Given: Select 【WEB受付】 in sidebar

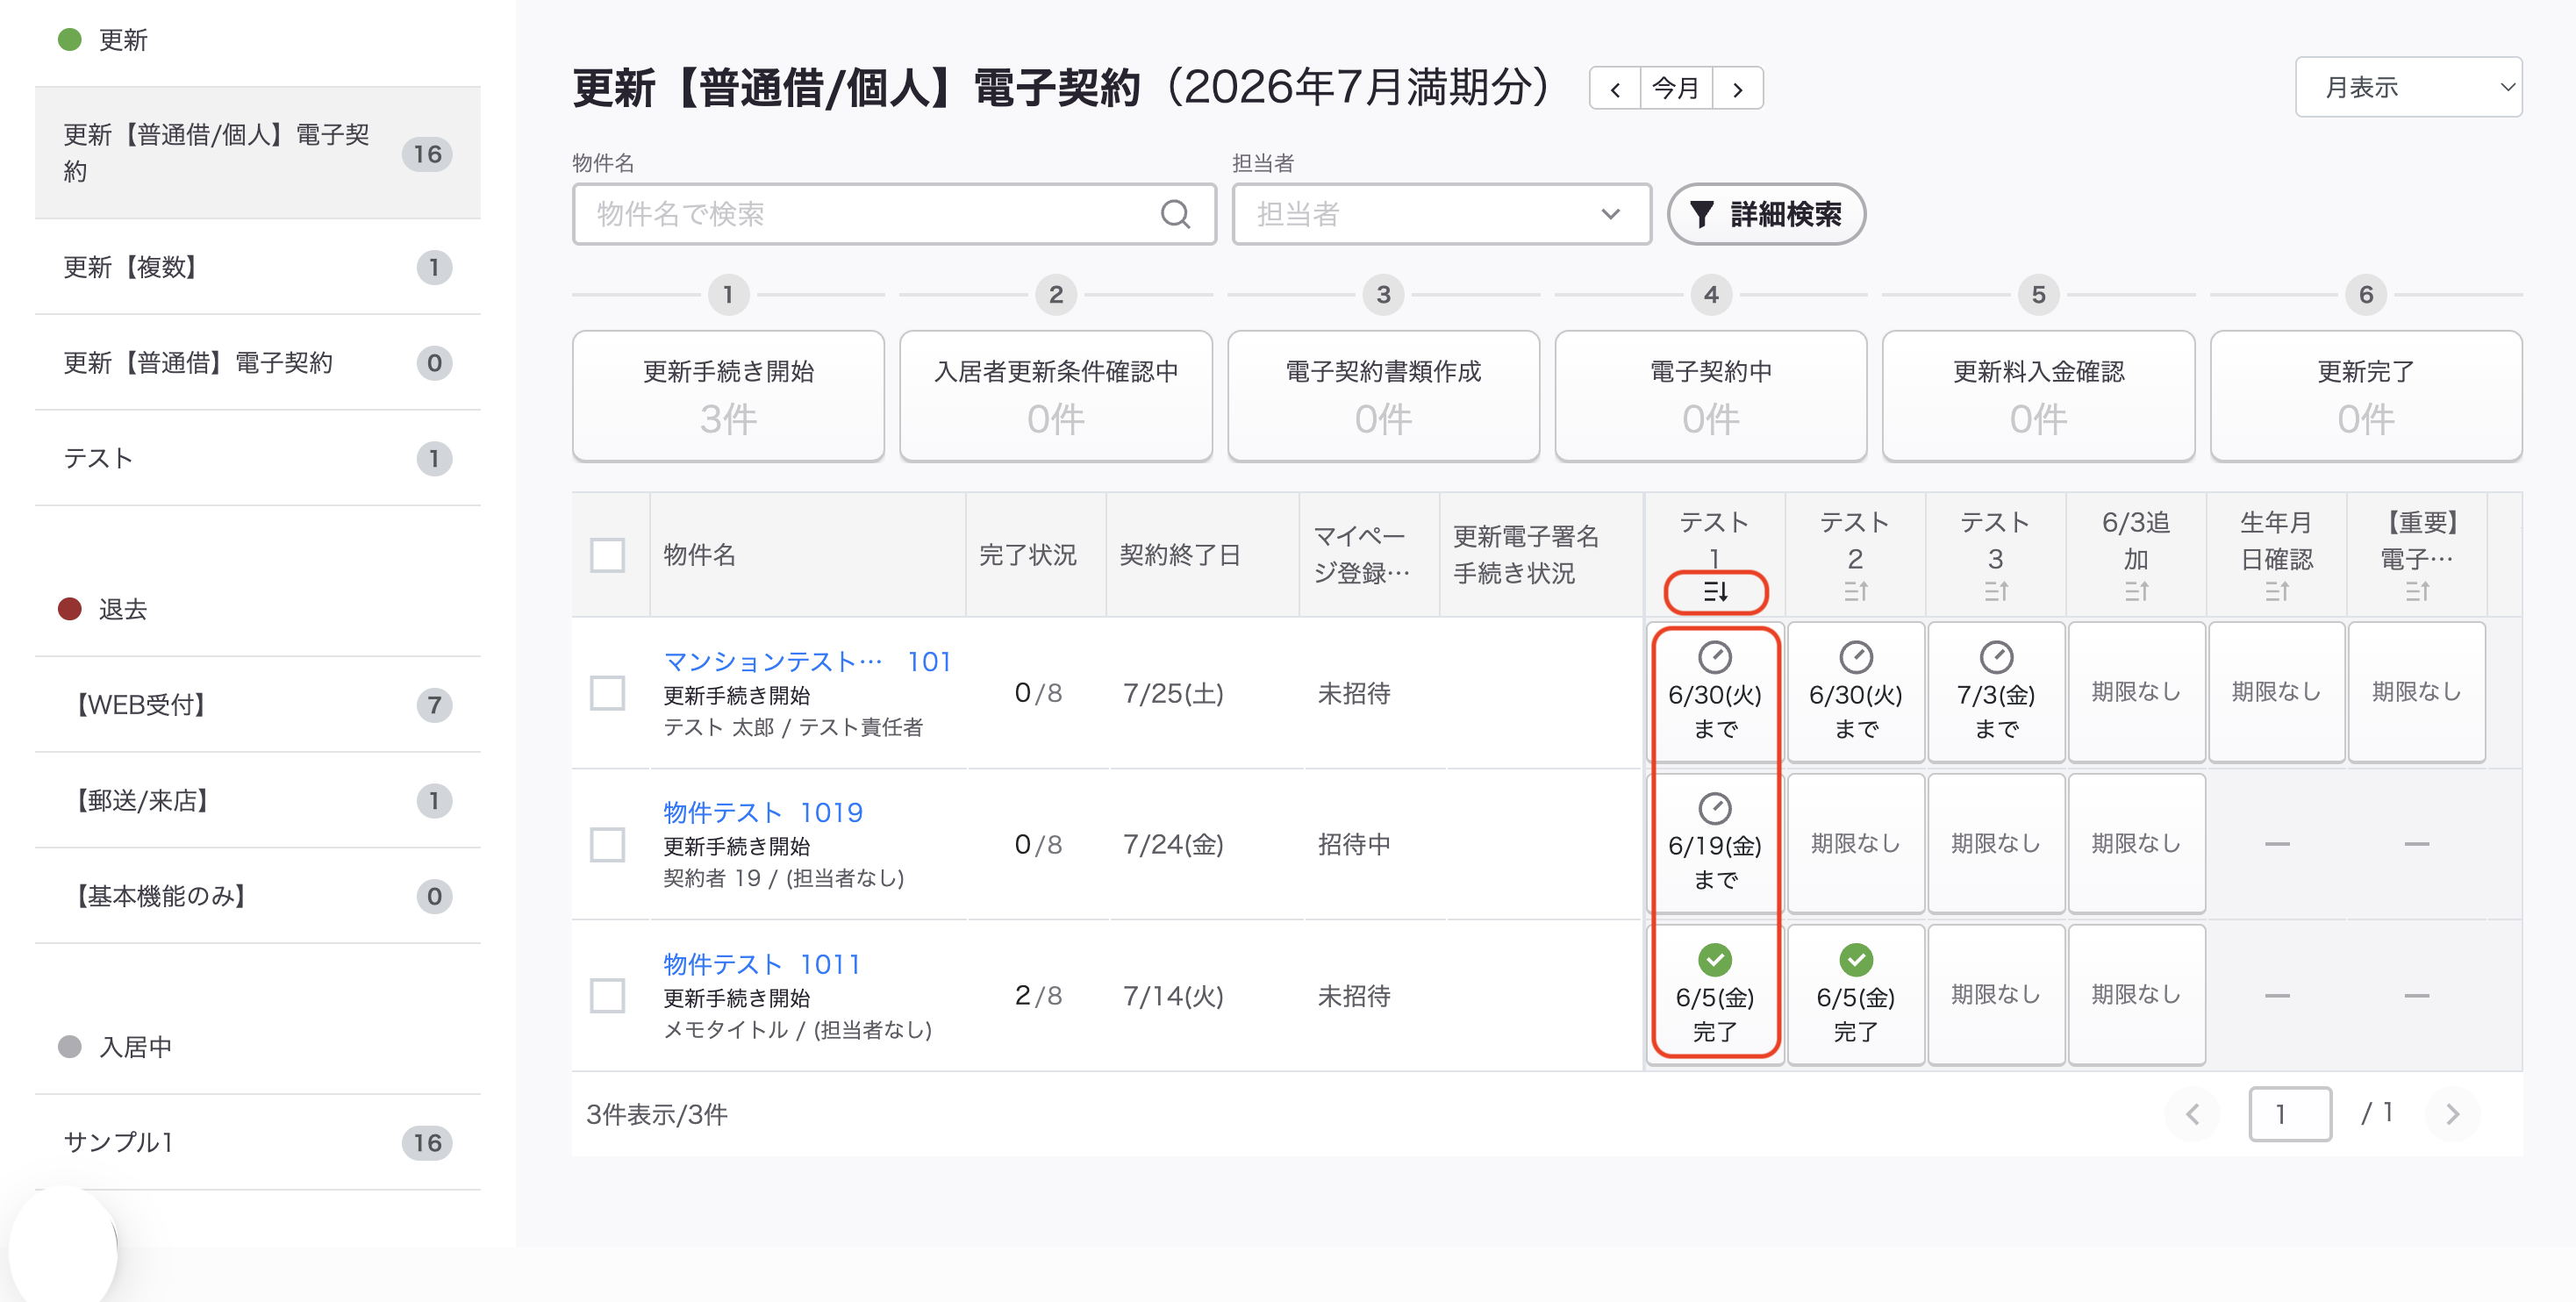Looking at the screenshot, I should click(x=258, y=705).
